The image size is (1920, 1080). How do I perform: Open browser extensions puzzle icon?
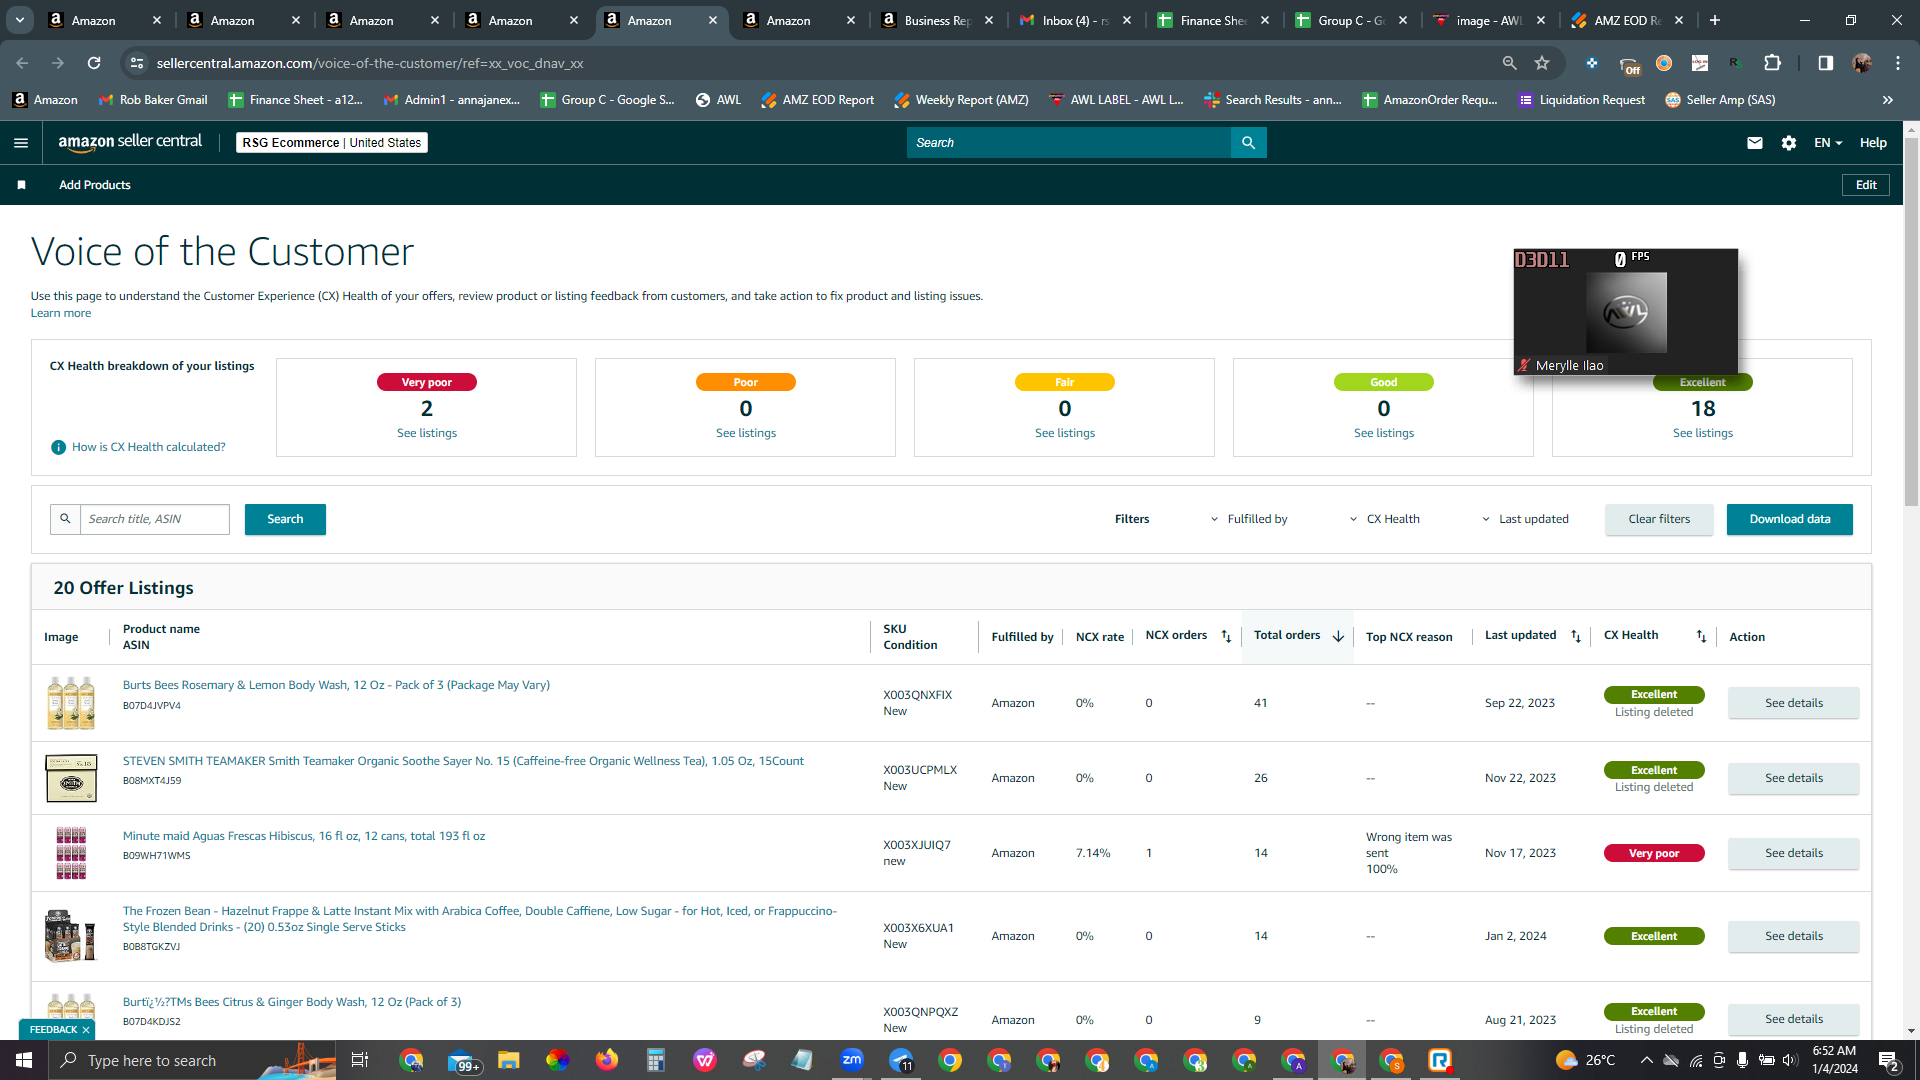tap(1772, 63)
